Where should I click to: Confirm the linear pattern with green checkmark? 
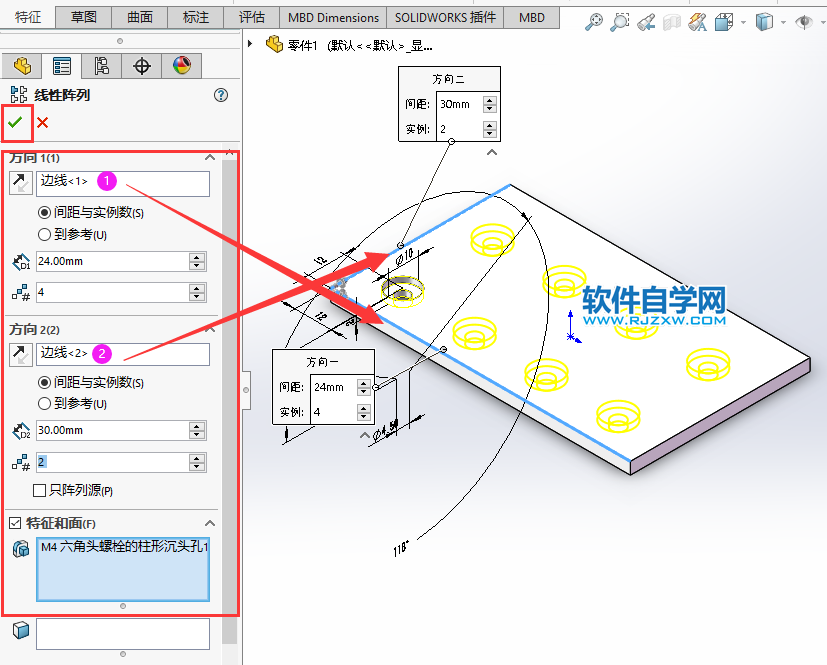pos(17,122)
